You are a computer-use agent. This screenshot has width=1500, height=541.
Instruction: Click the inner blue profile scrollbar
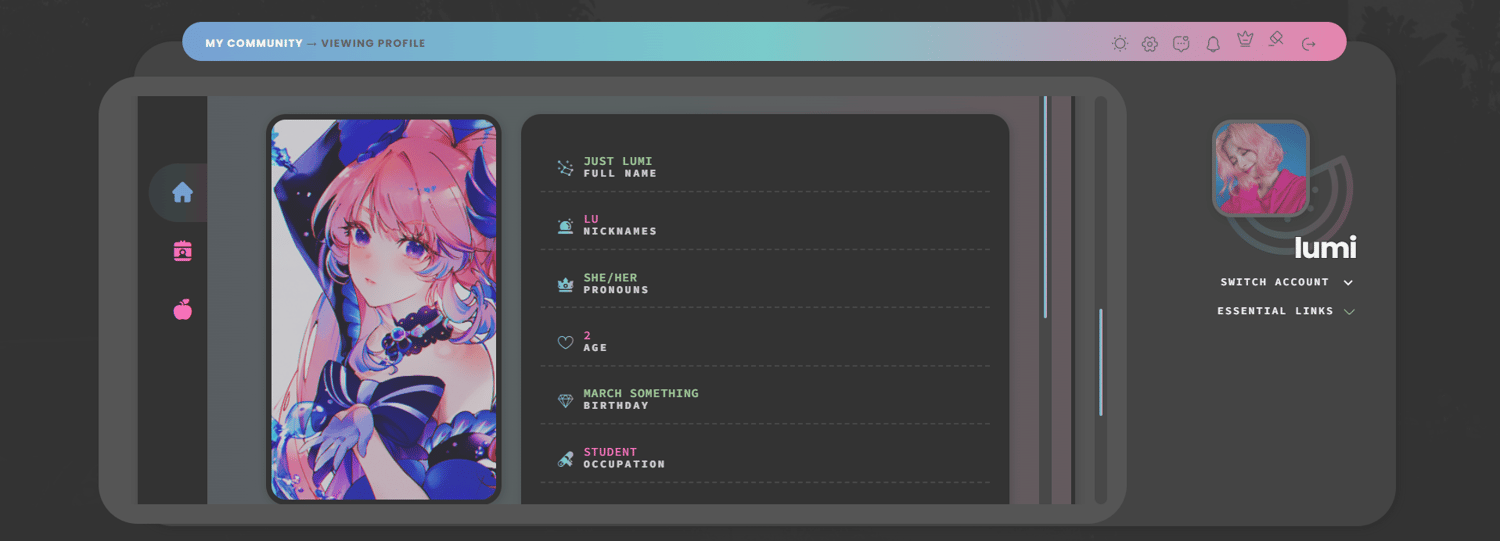(x=1045, y=207)
